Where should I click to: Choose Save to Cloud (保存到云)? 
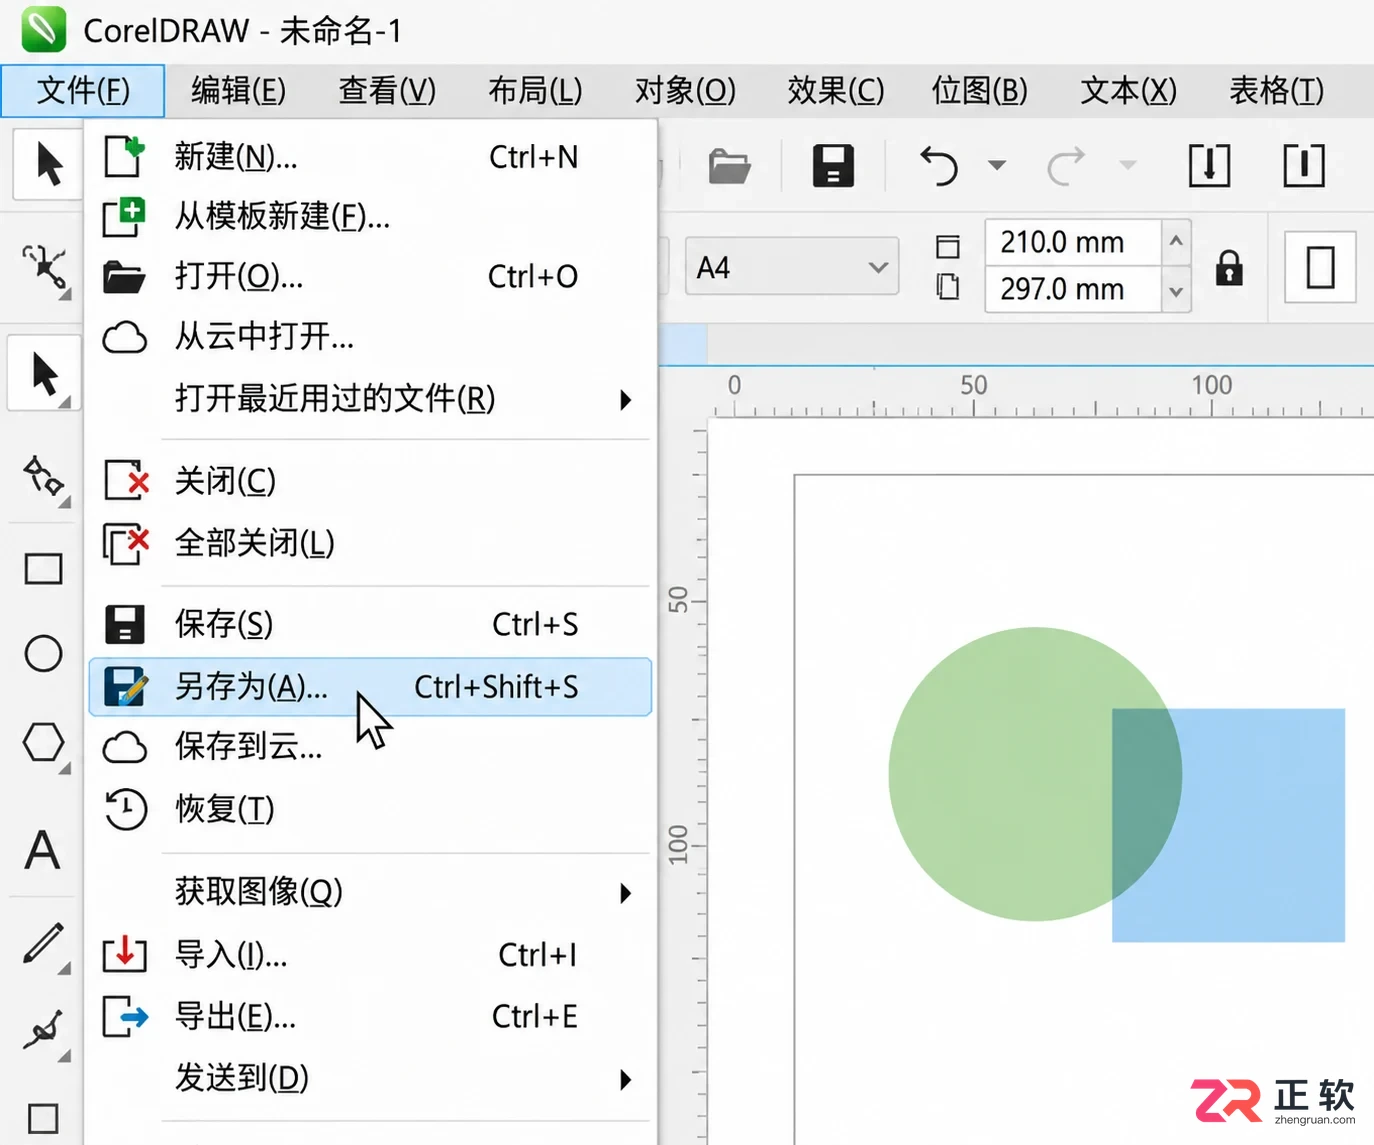point(370,747)
